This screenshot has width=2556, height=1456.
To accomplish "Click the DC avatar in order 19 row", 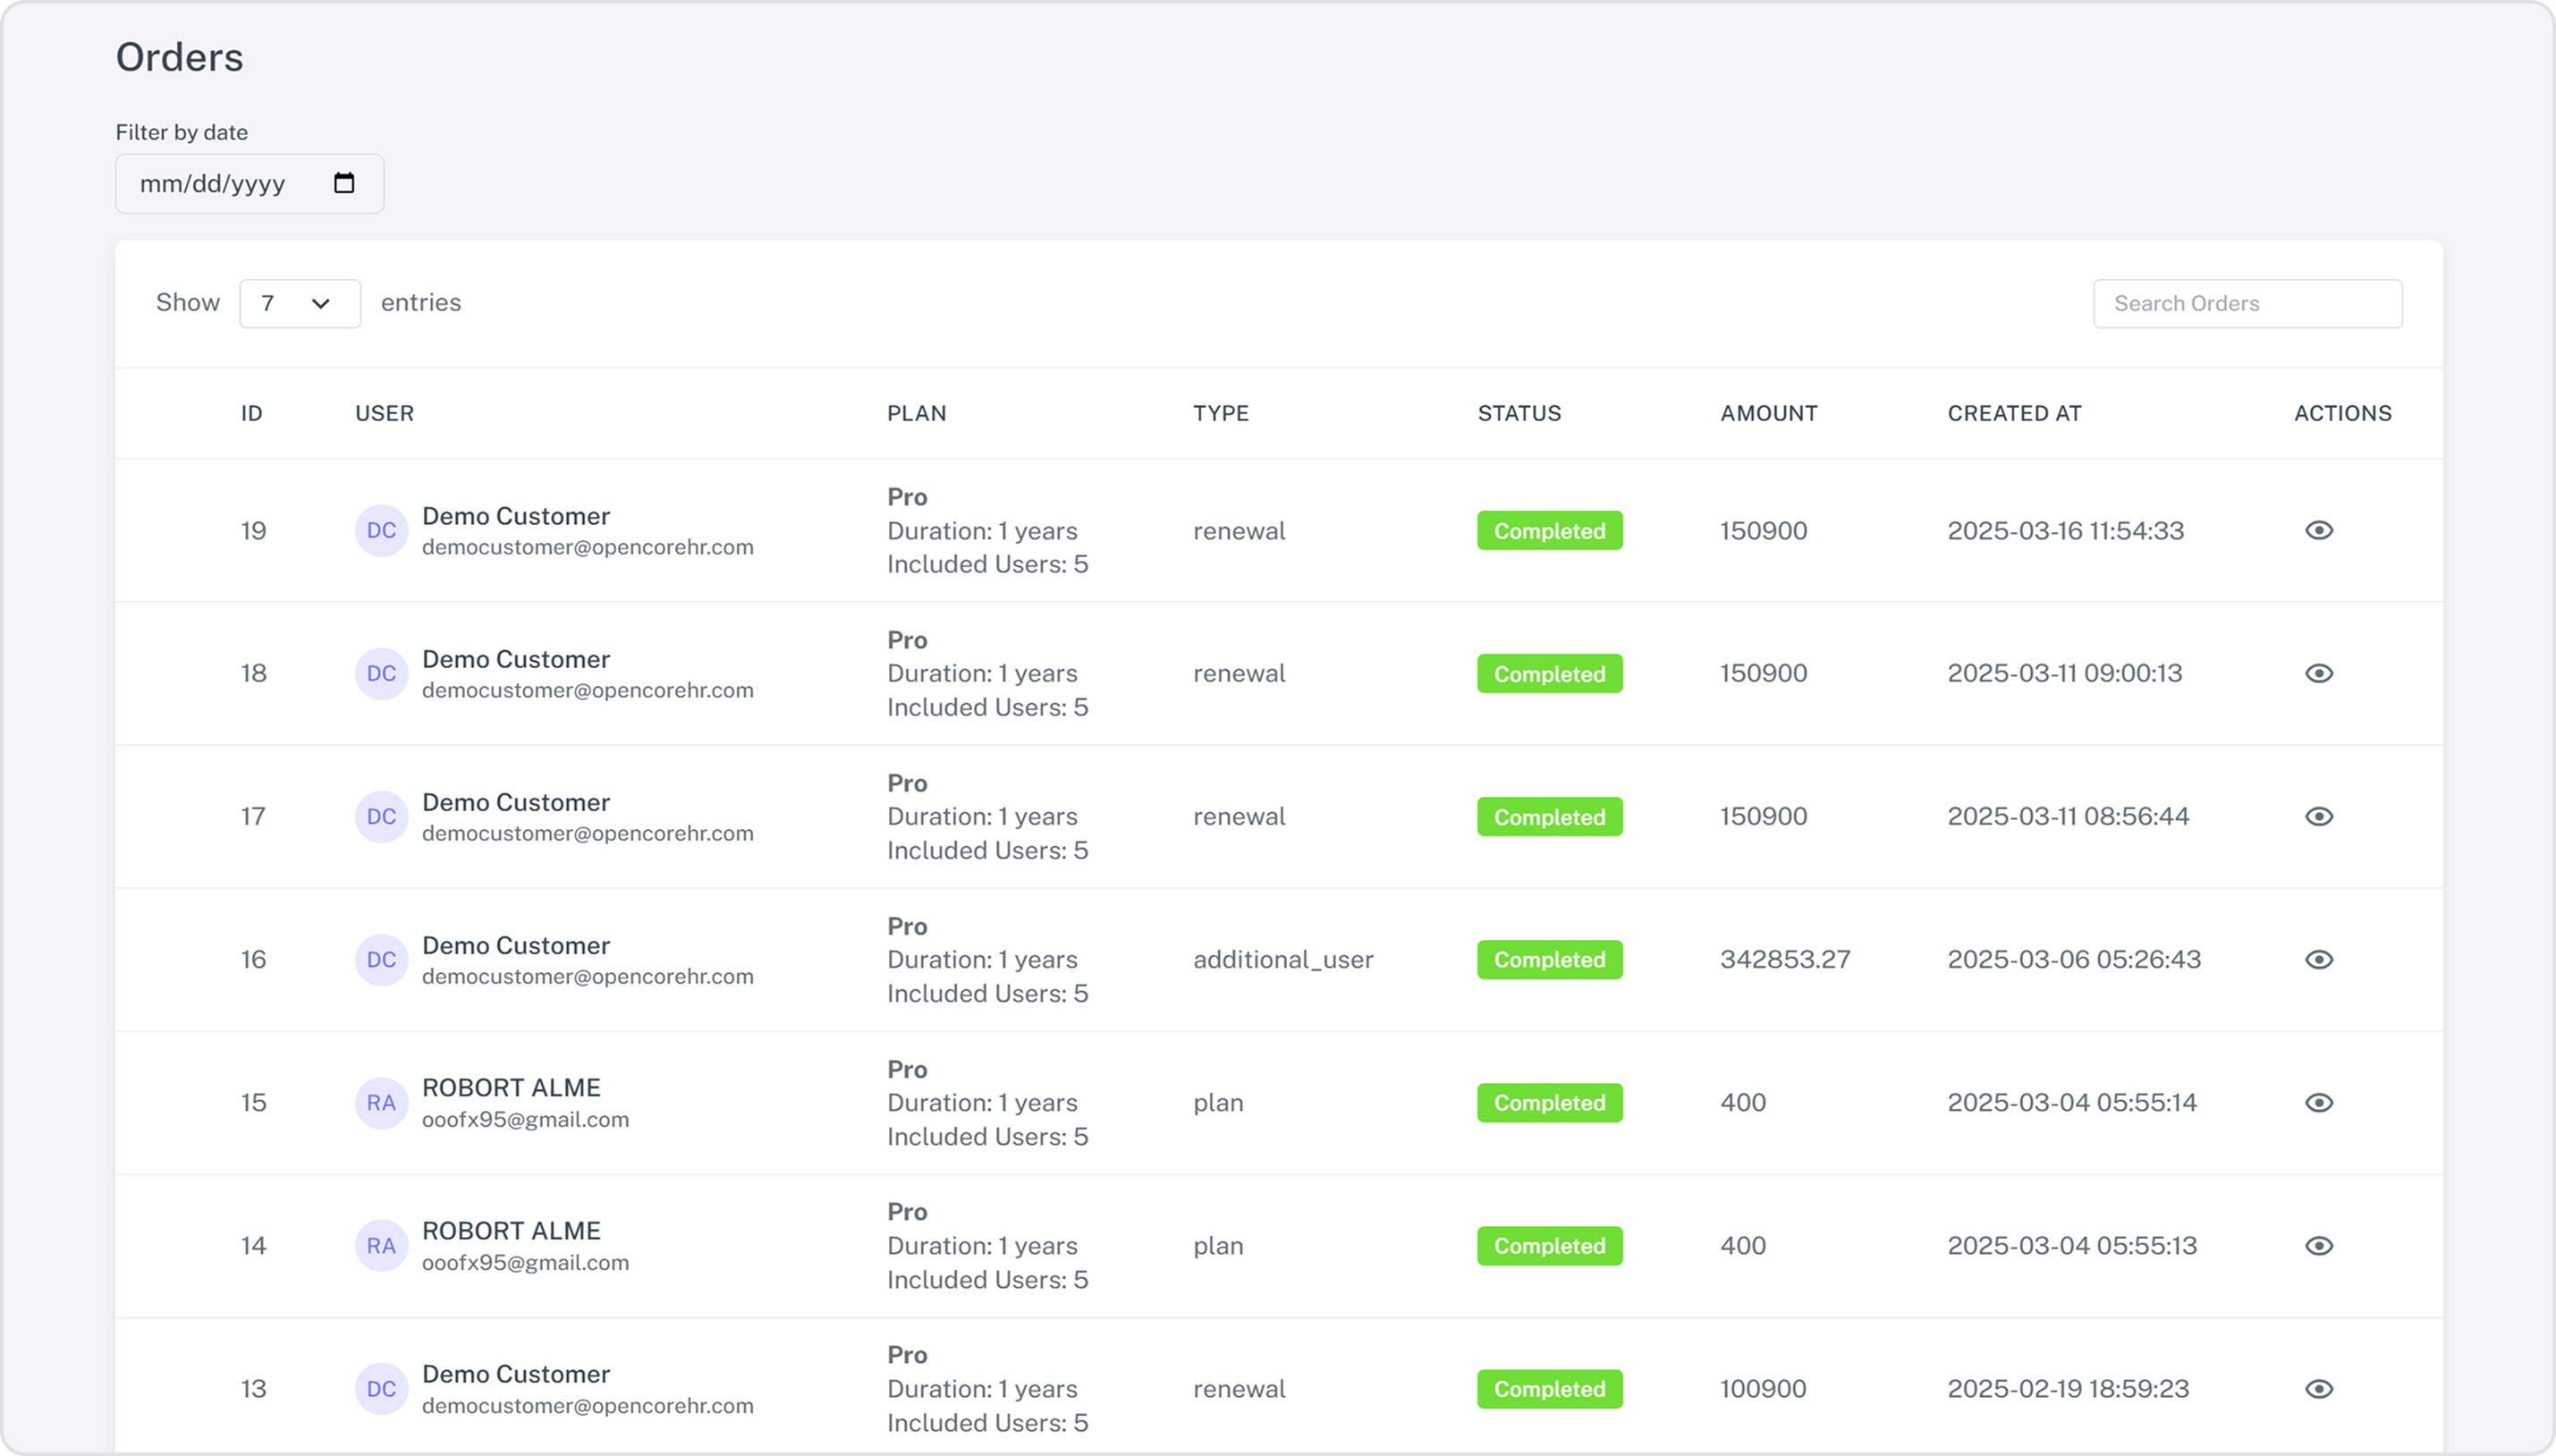I will click(381, 530).
